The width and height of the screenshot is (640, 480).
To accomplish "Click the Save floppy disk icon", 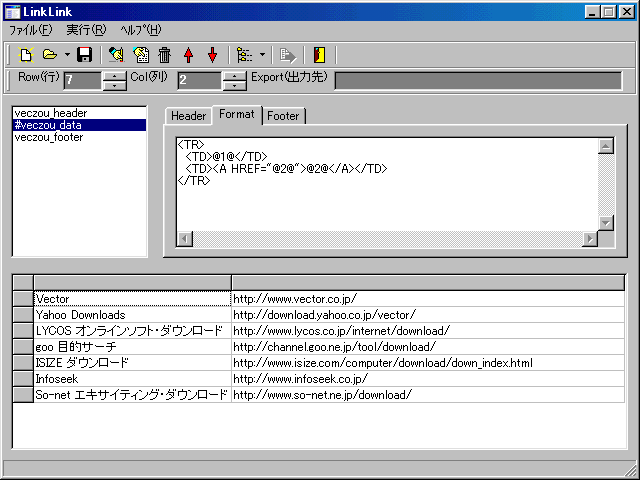I will pyautogui.click(x=84, y=55).
